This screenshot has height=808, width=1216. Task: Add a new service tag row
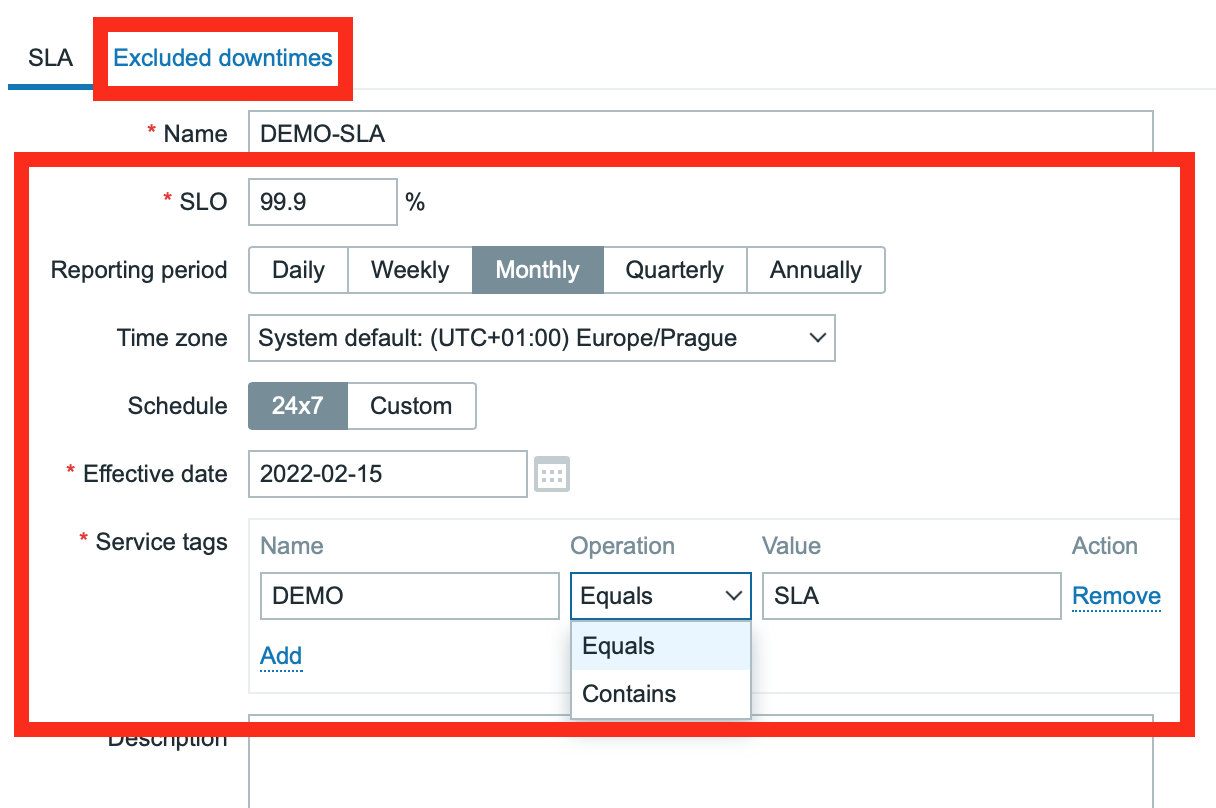click(281, 656)
